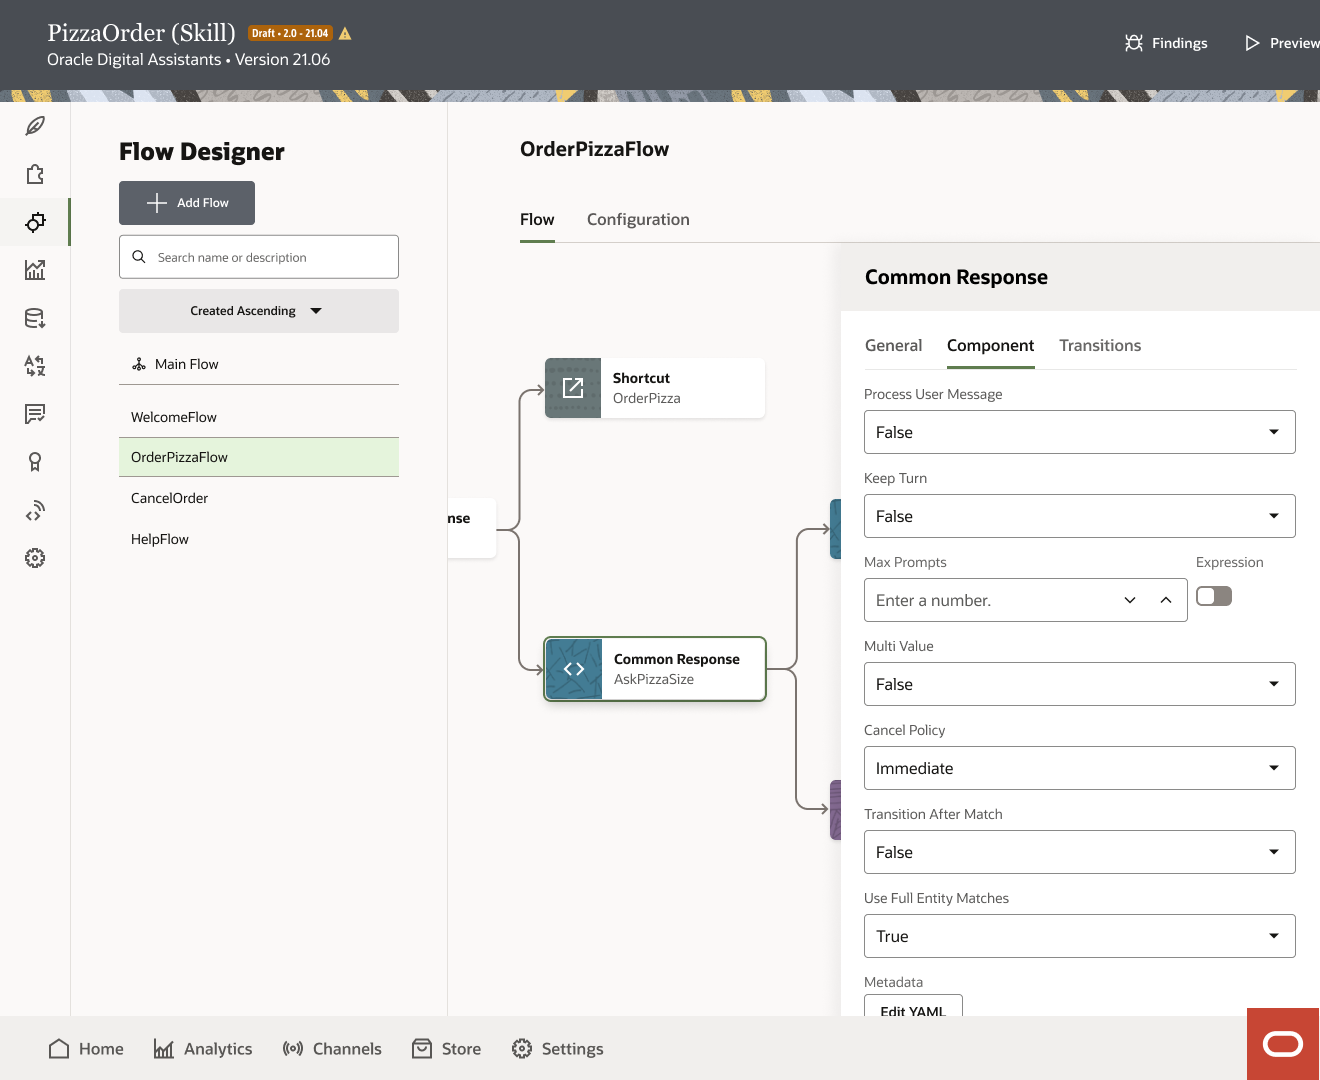Open the Insights chart sidebar icon

click(35, 270)
